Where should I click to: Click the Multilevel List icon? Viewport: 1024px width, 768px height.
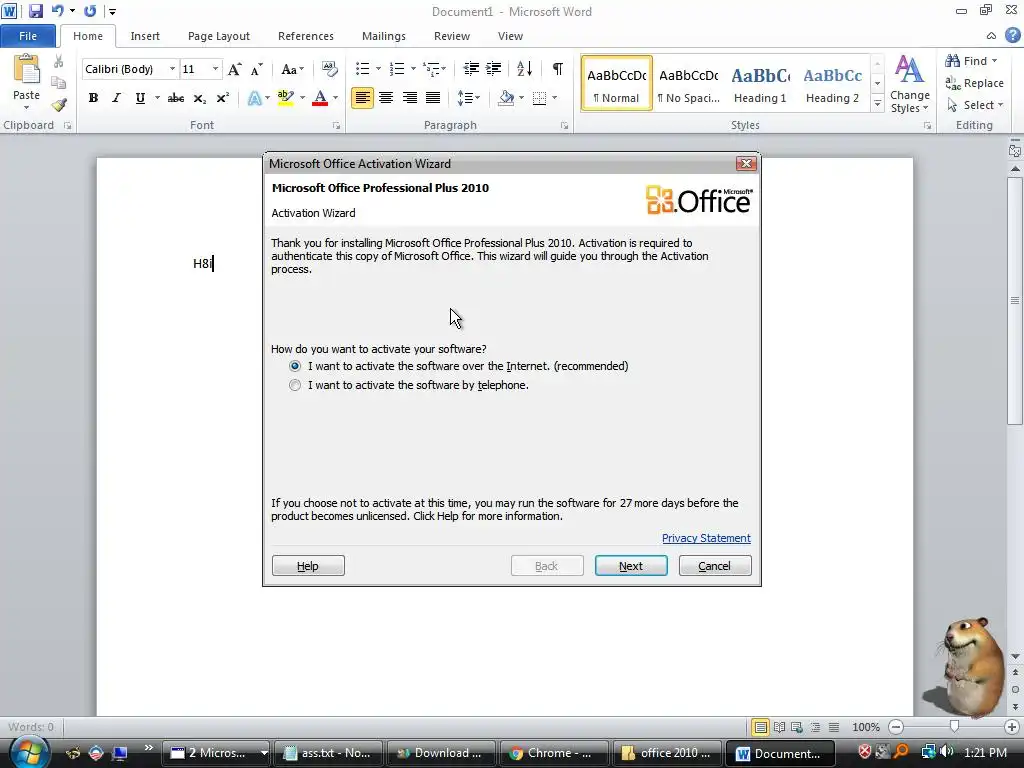coord(431,69)
